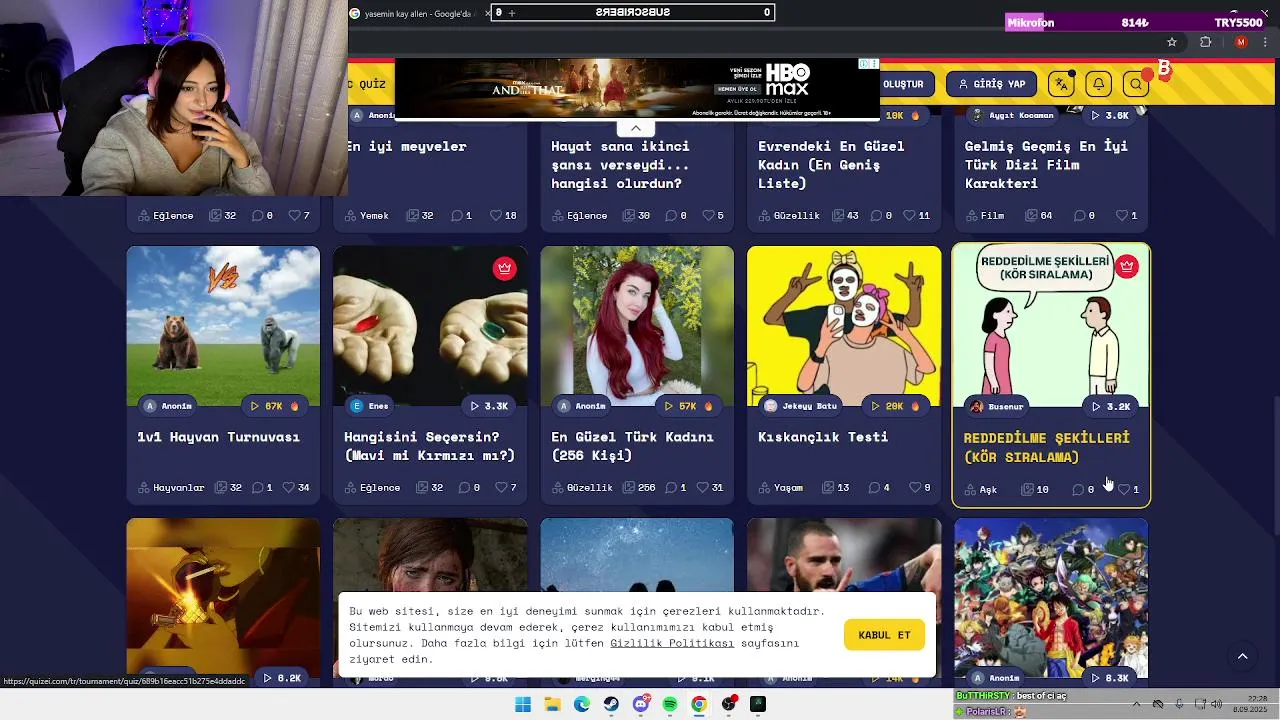
Task: Open the Kıskançlık Testi title
Action: (823, 437)
